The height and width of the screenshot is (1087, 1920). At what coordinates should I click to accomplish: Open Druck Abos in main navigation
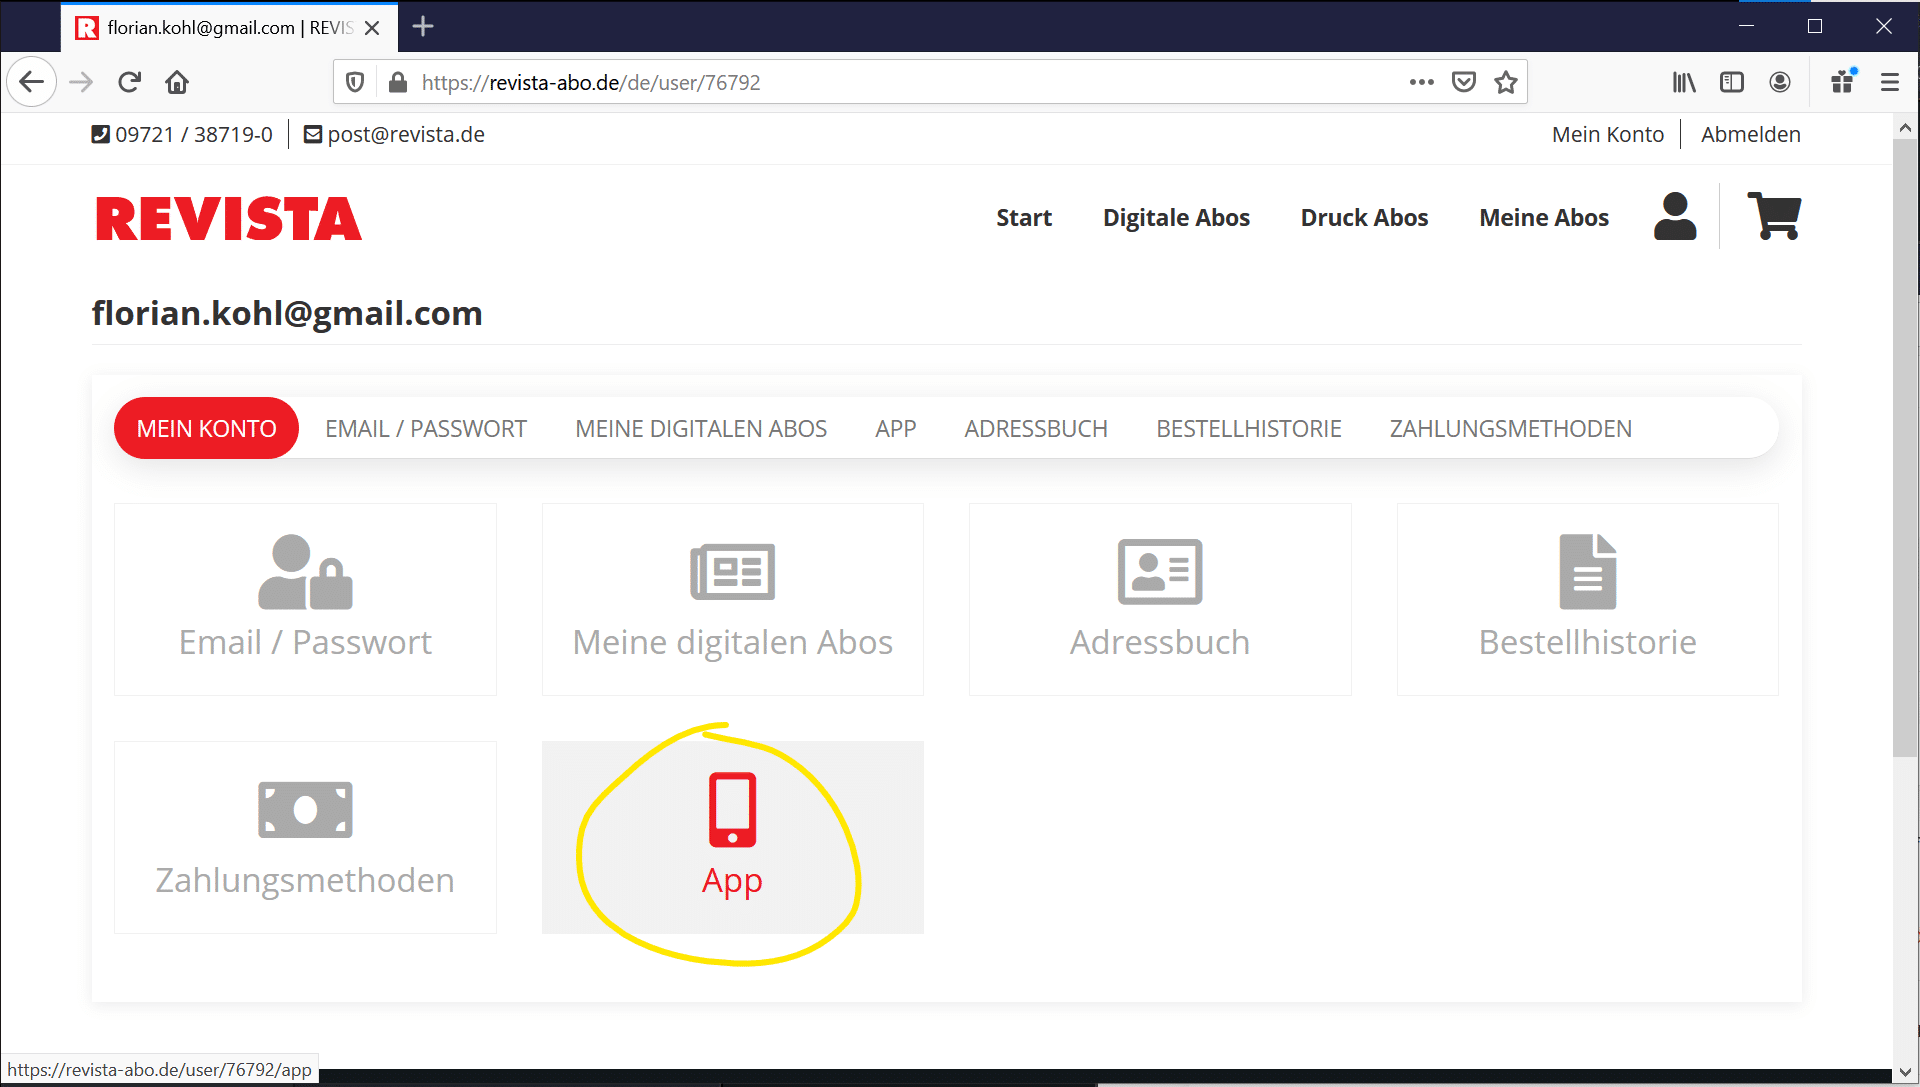click(x=1364, y=217)
